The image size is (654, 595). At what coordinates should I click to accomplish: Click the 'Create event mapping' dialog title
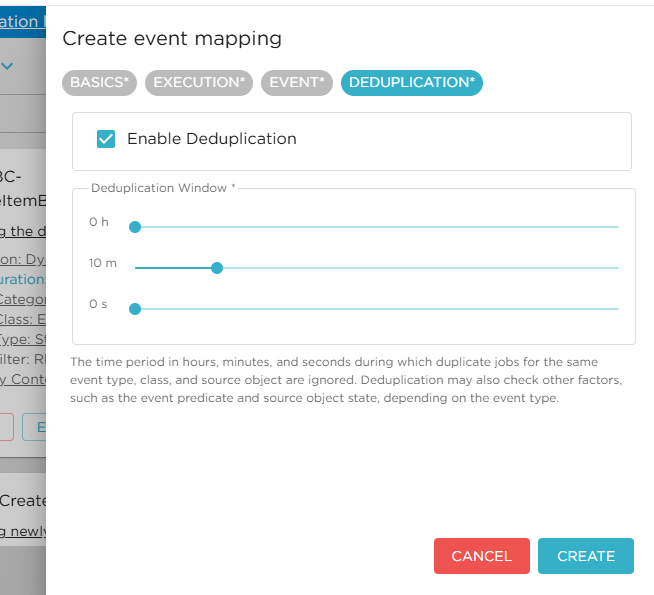(172, 39)
